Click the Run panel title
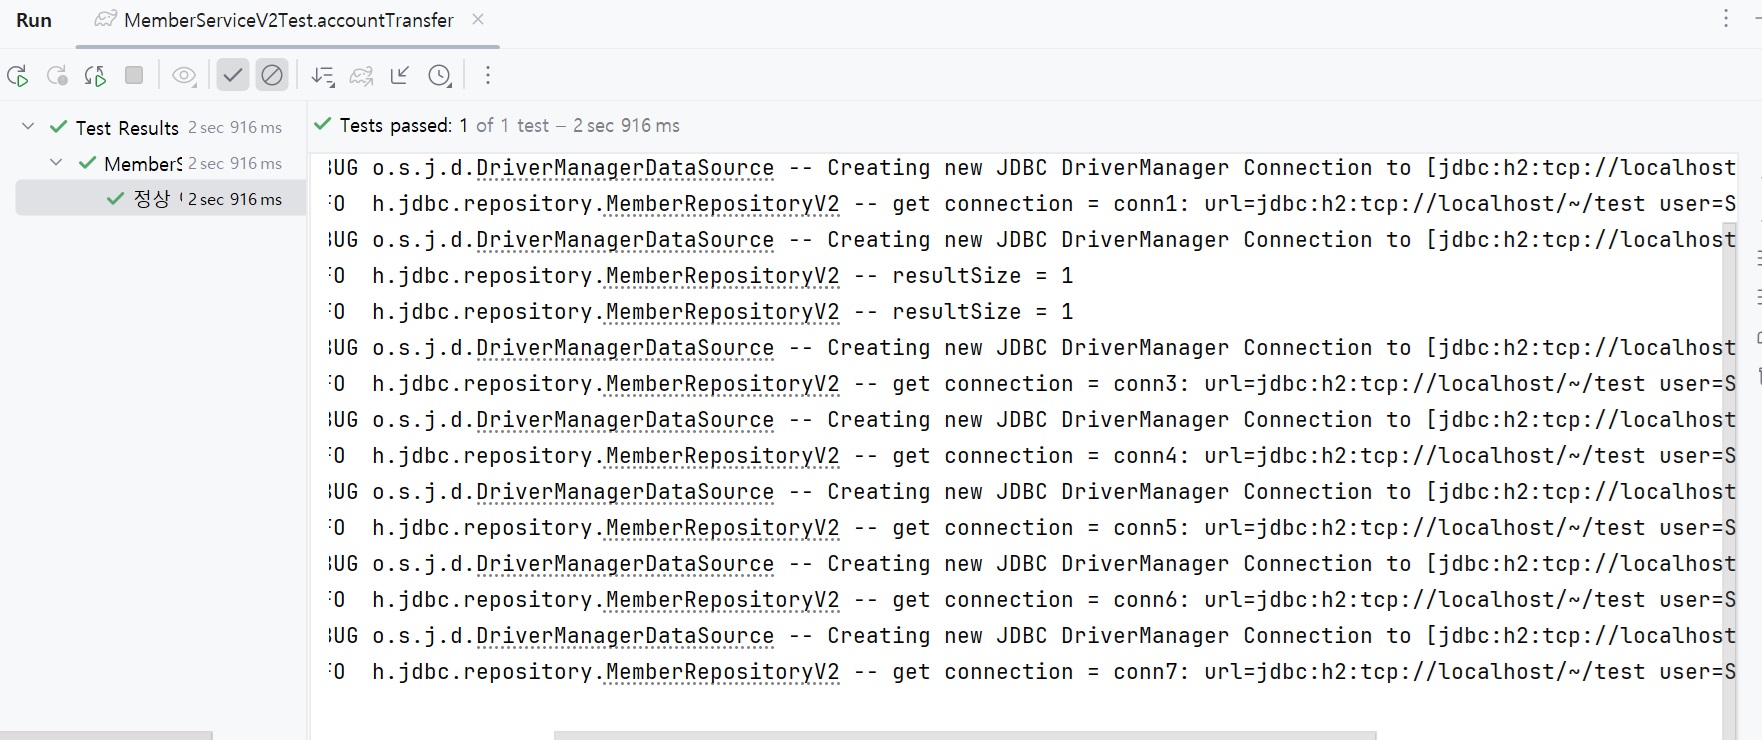Screen dimensions: 1762x740 point(34,20)
